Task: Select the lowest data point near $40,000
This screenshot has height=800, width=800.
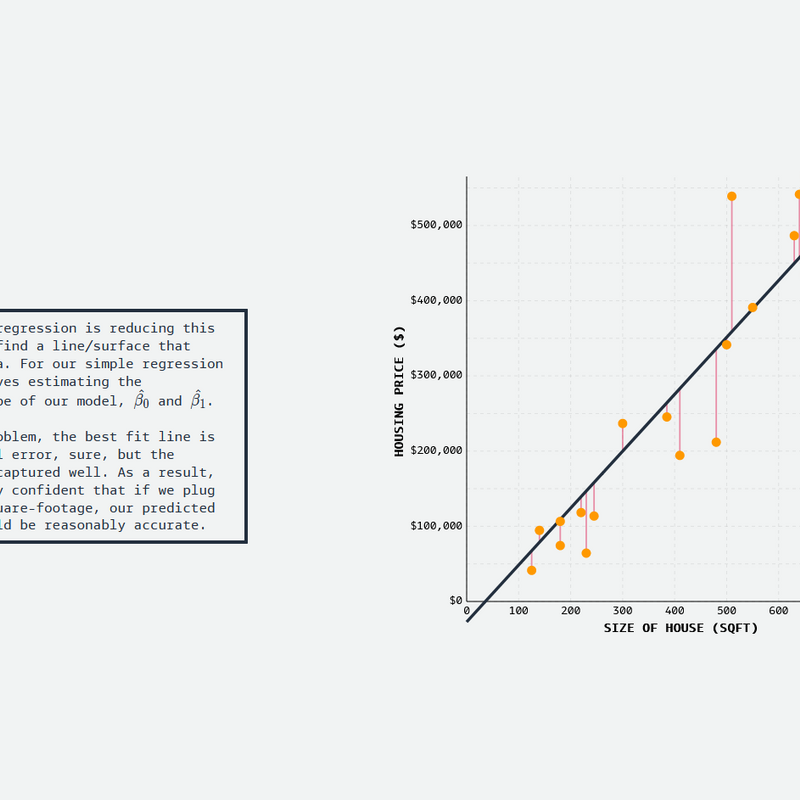Action: pyautogui.click(x=532, y=570)
